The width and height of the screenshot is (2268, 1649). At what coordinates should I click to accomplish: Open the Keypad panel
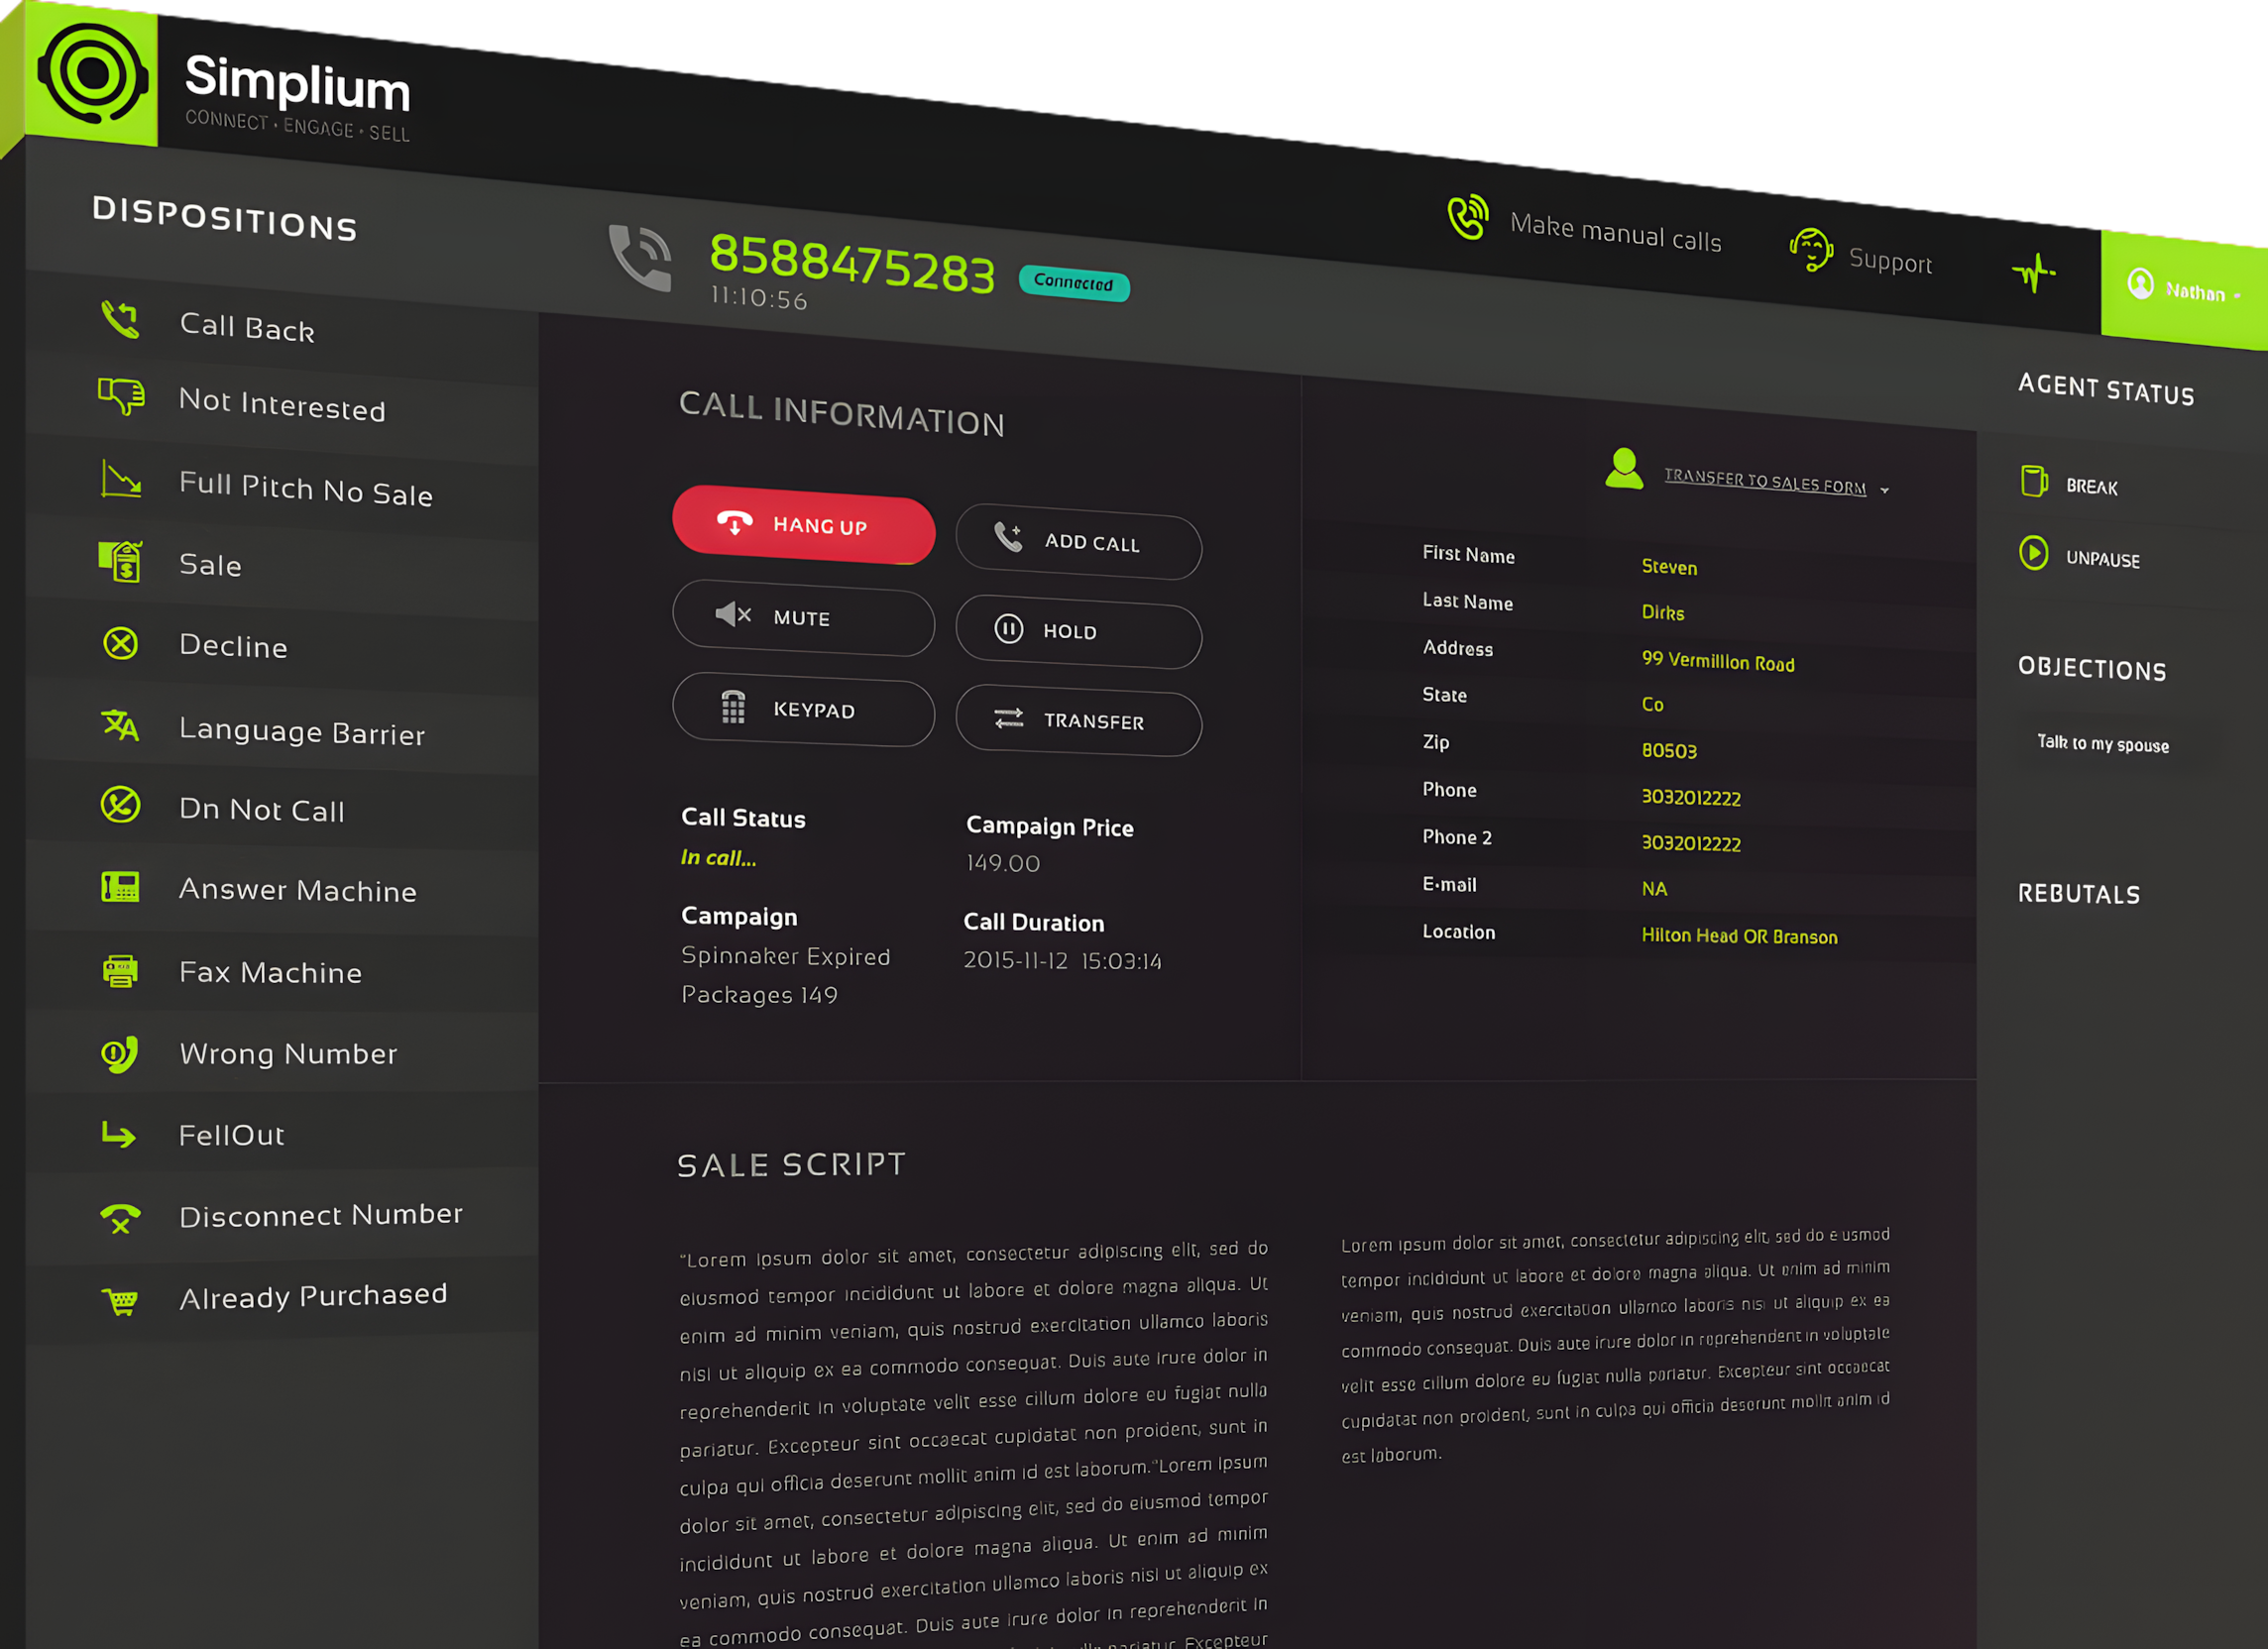point(803,709)
